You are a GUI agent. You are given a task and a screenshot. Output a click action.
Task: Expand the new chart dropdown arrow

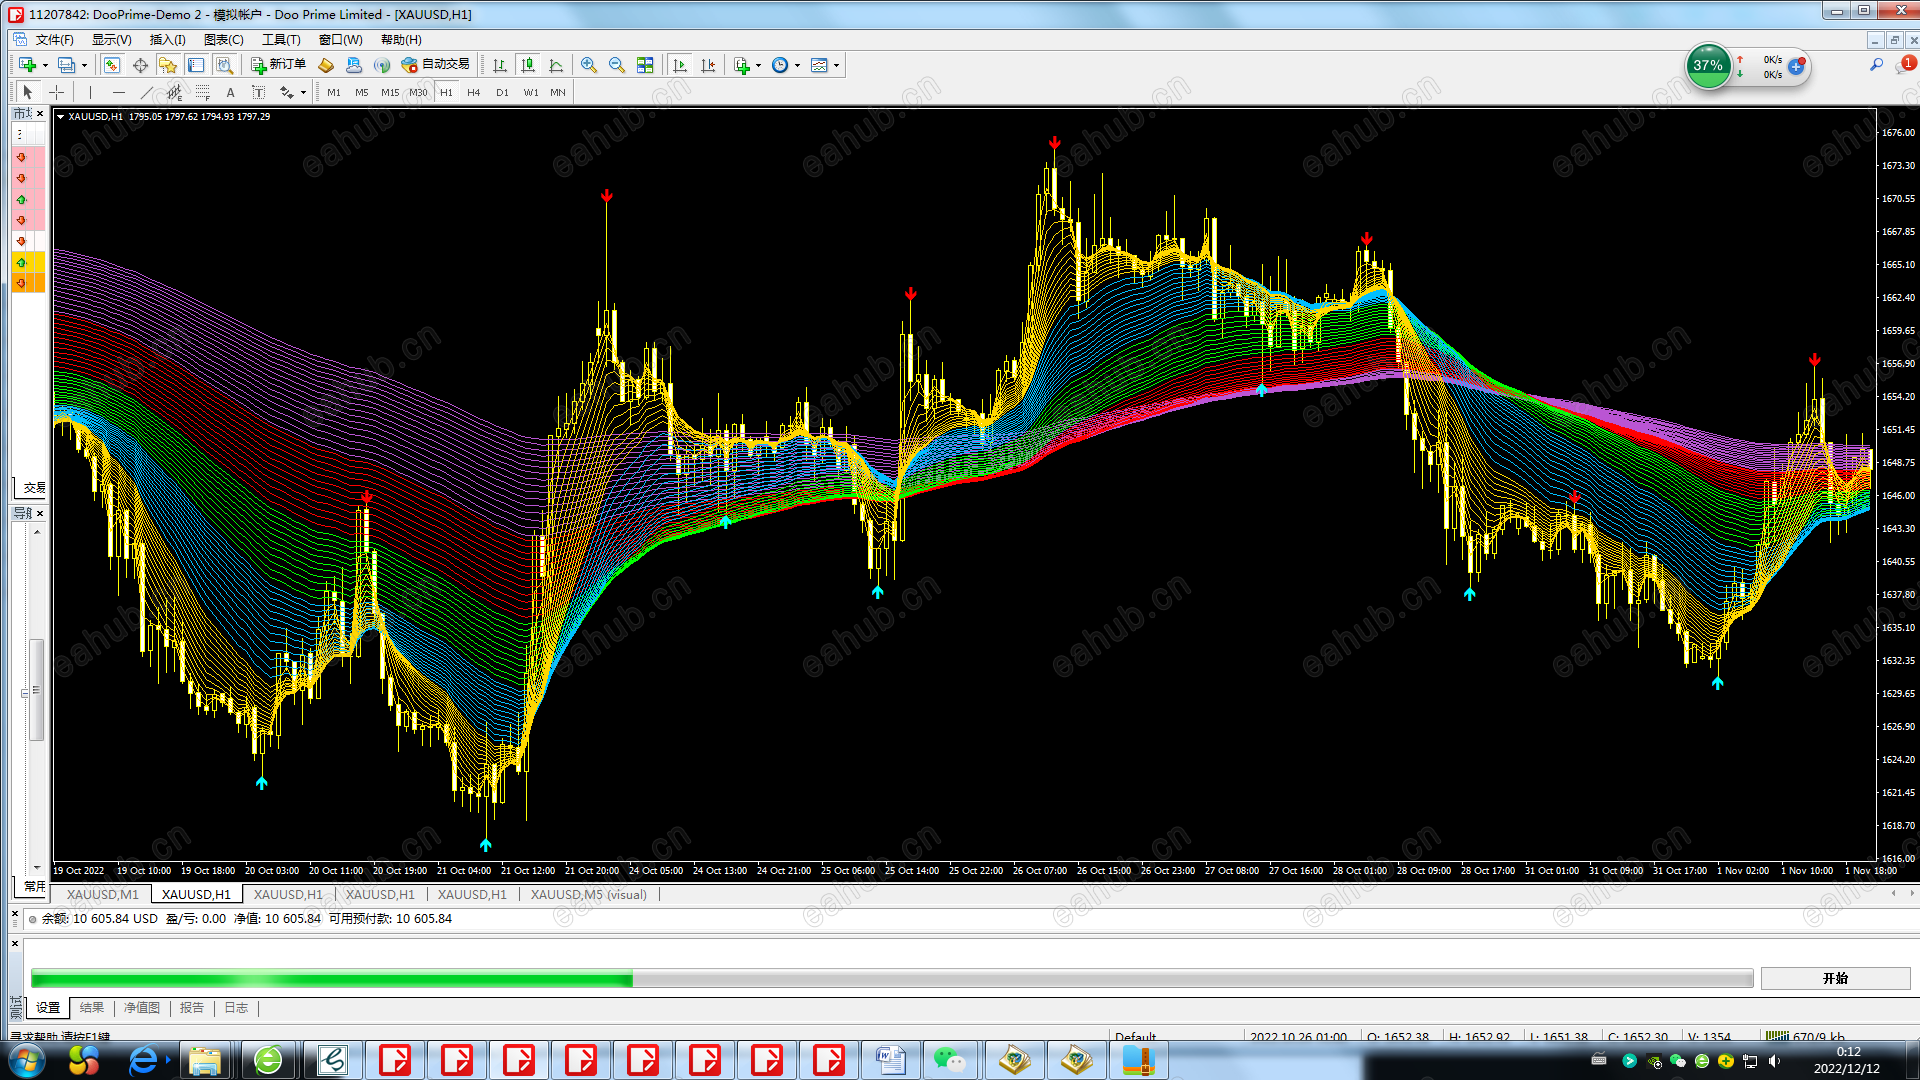click(x=46, y=66)
